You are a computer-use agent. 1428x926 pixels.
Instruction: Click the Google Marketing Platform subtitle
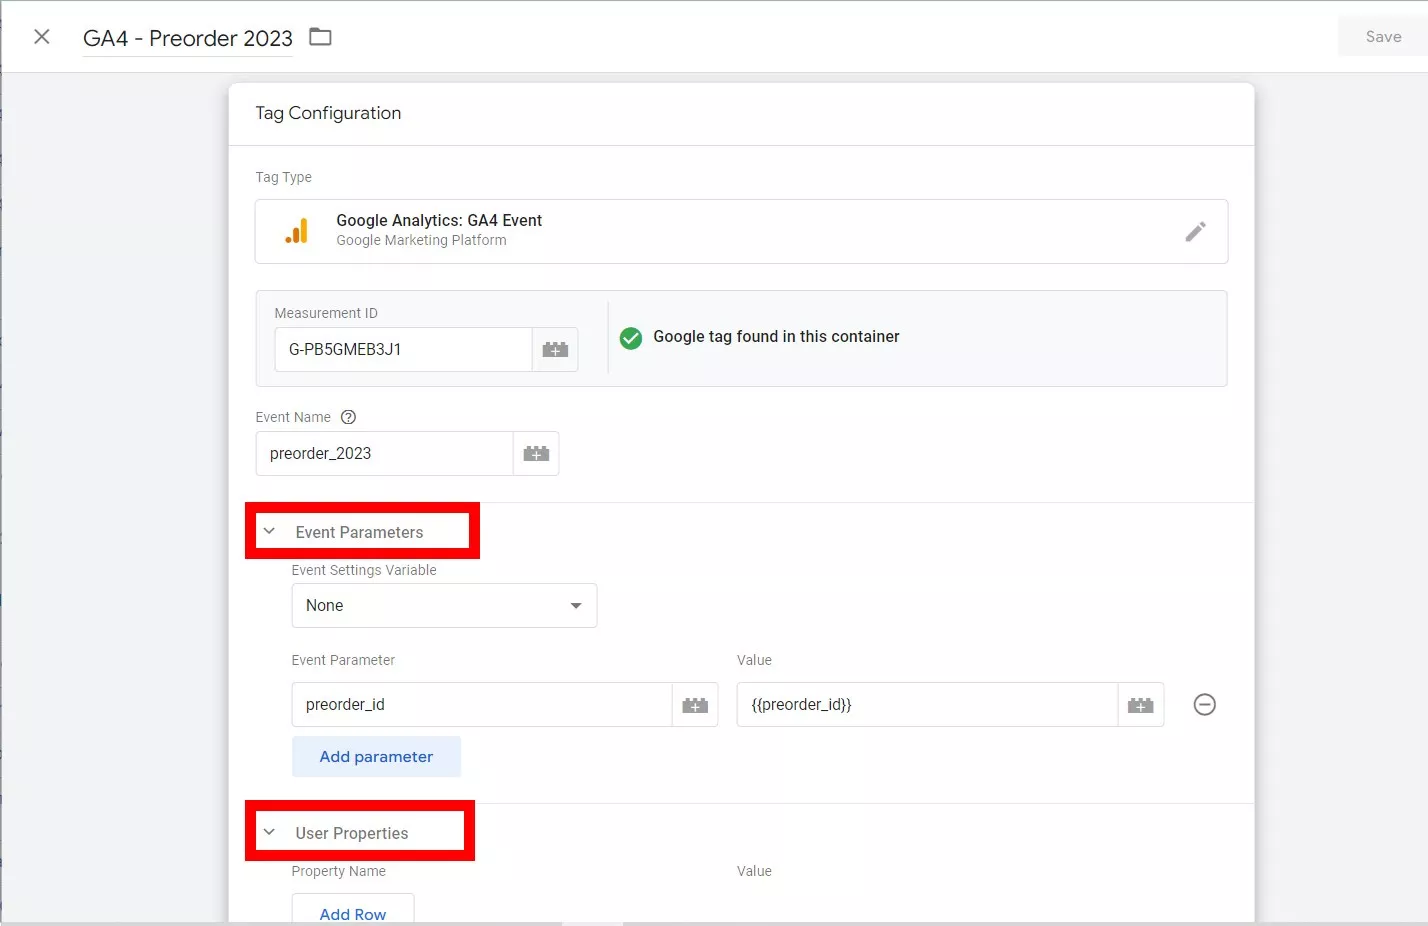[421, 241]
